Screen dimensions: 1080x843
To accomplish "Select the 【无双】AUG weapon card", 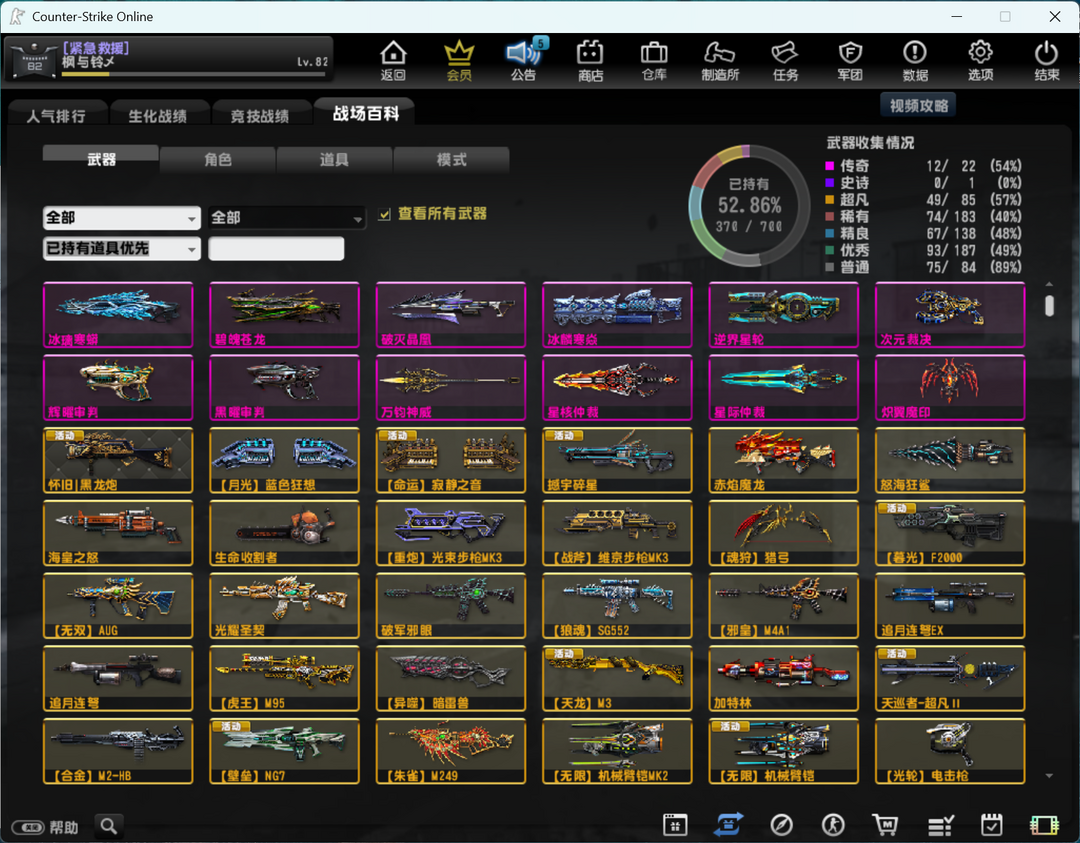I will click(118, 606).
